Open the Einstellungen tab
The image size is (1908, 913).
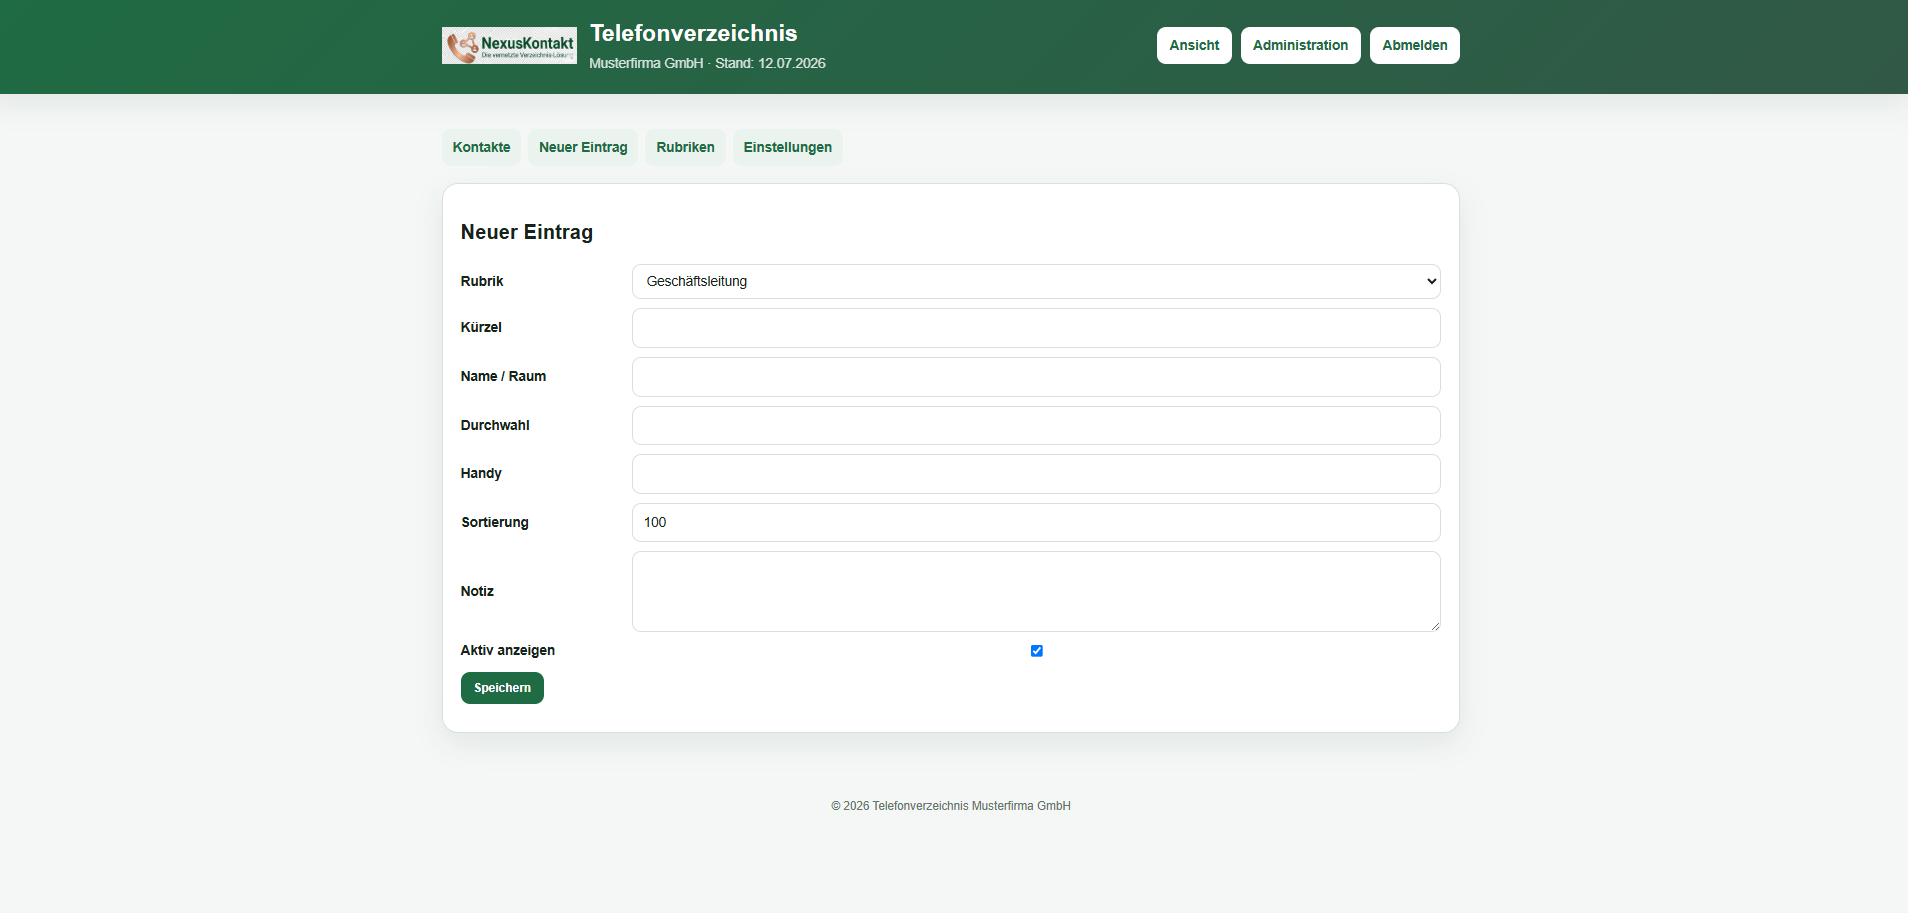787,147
